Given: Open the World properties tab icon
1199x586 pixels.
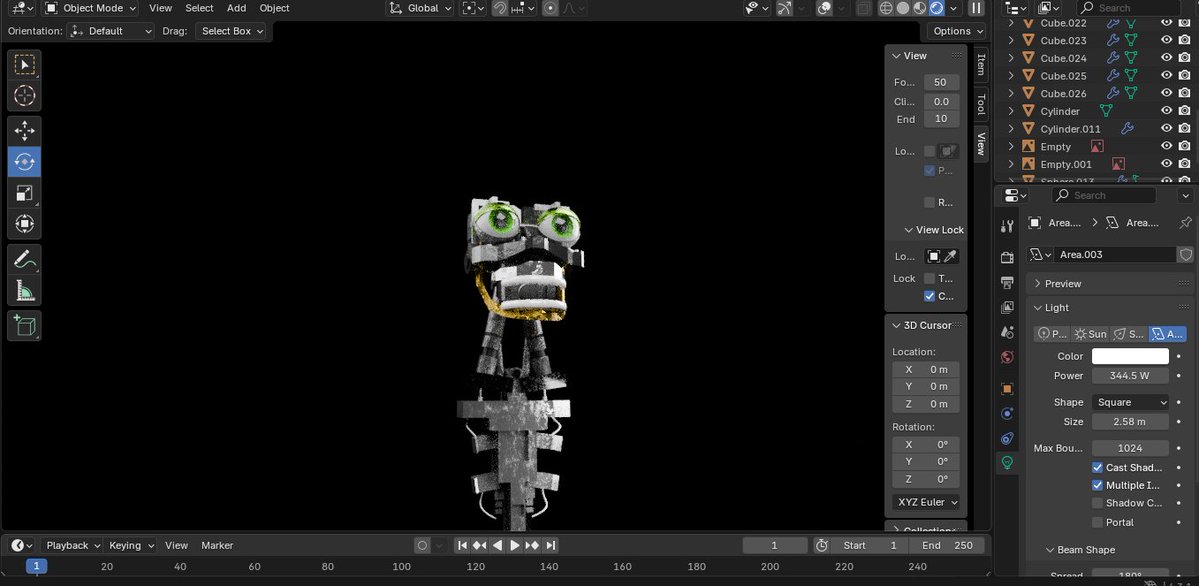Looking at the screenshot, I should 1007,357.
